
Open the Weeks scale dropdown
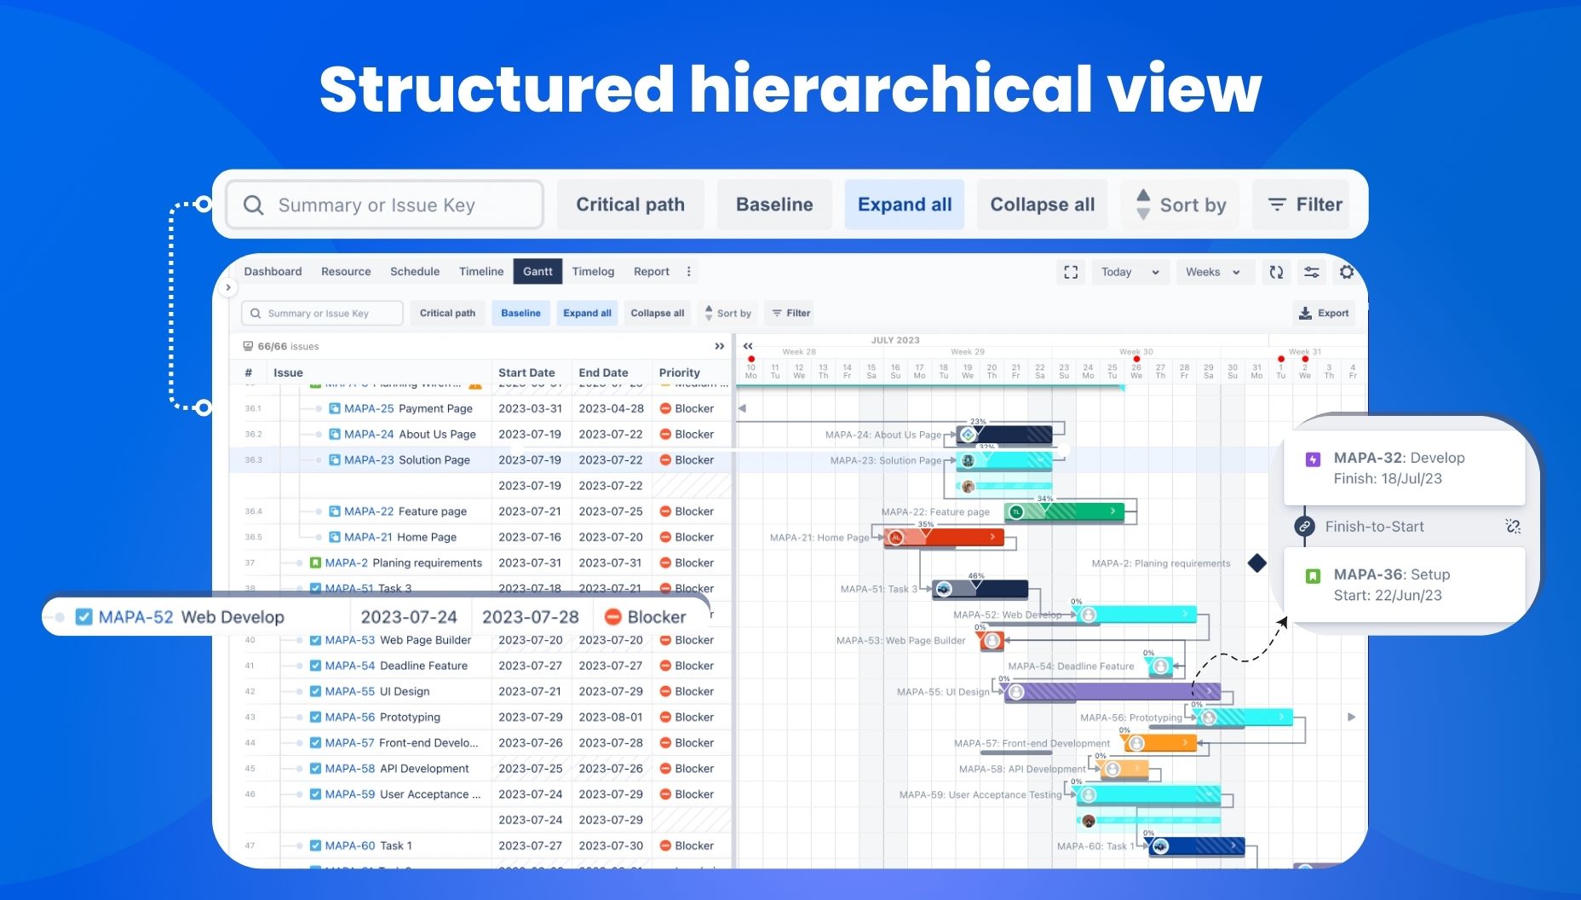pyautogui.click(x=1212, y=272)
